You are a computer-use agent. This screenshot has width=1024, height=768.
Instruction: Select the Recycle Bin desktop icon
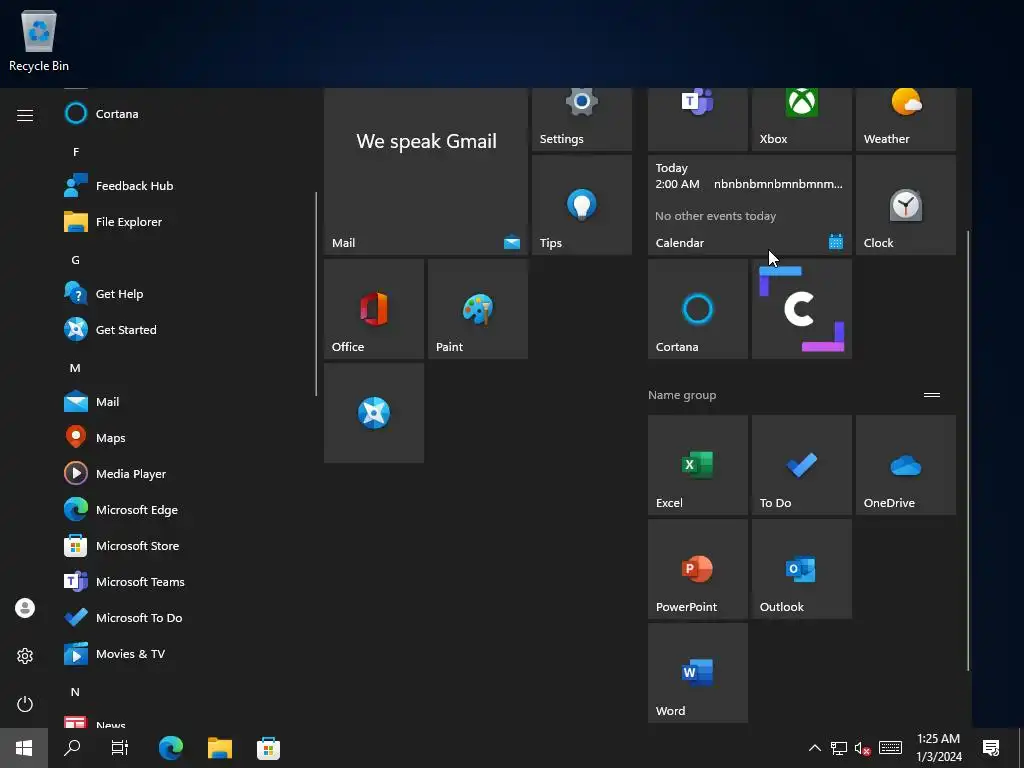click(39, 40)
